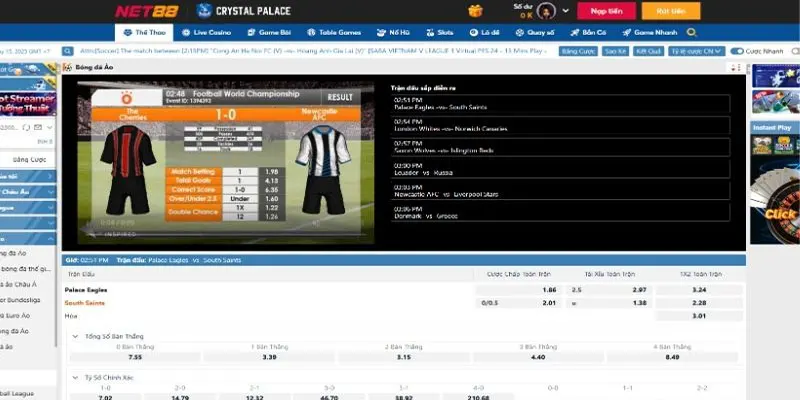Open the Lô đề menu
This screenshot has height=400, width=800.
[x=484, y=32]
